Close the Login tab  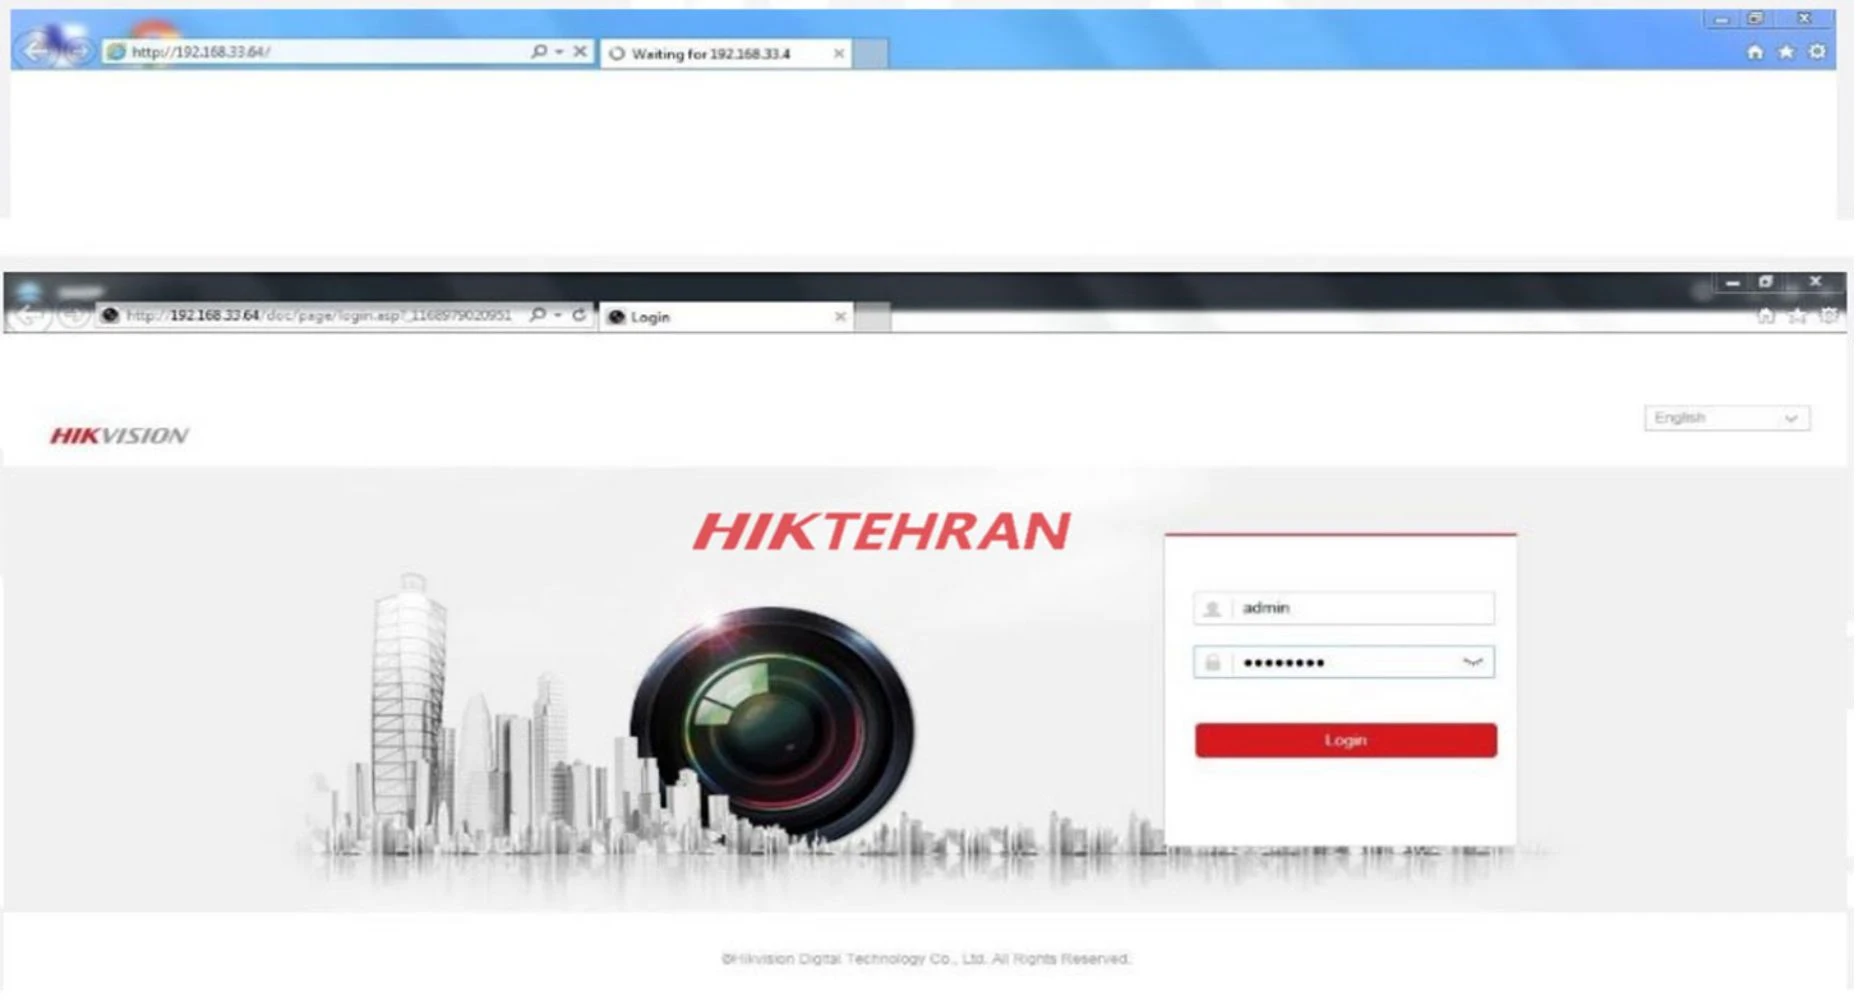pyautogui.click(x=840, y=317)
